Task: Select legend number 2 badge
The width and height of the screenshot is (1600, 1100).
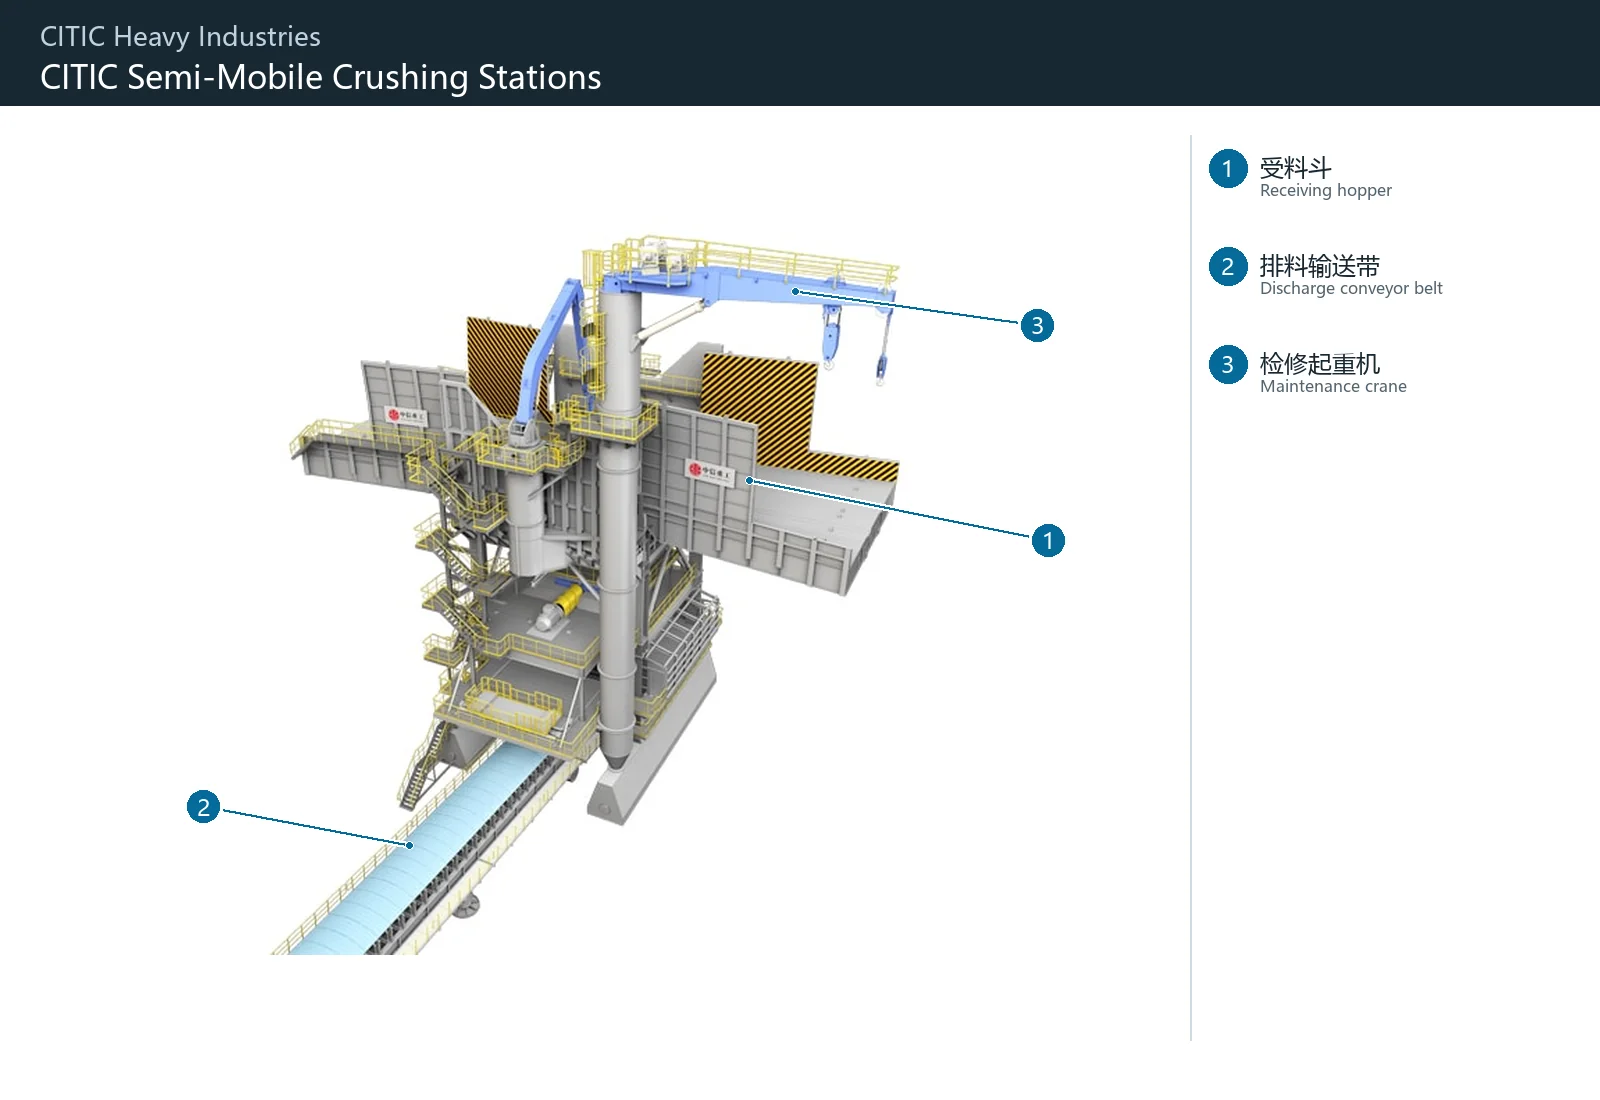Action: (1228, 267)
